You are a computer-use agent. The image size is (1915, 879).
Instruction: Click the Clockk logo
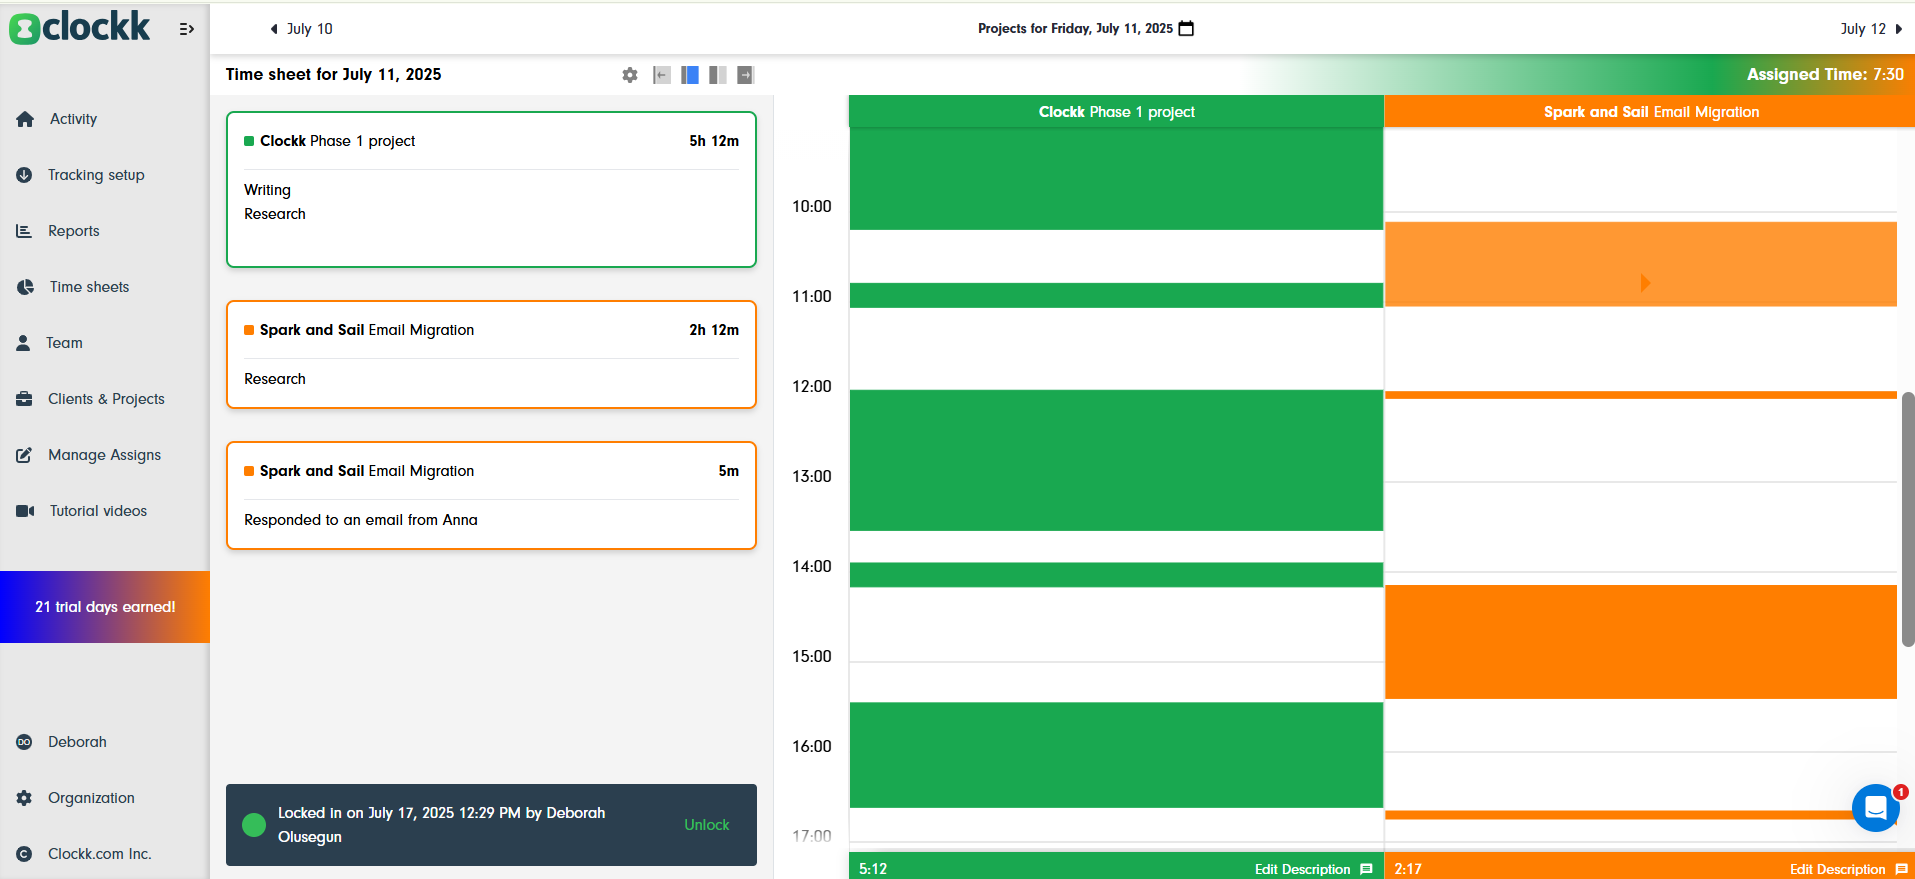pyautogui.click(x=80, y=27)
